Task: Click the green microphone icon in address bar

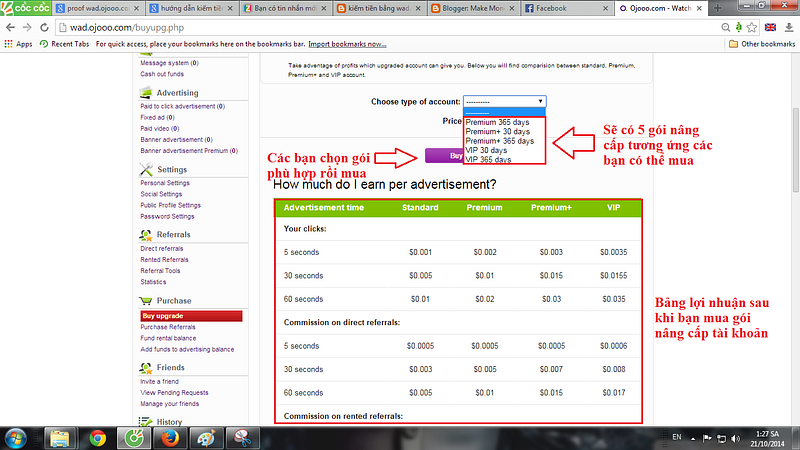Action: coord(738,28)
